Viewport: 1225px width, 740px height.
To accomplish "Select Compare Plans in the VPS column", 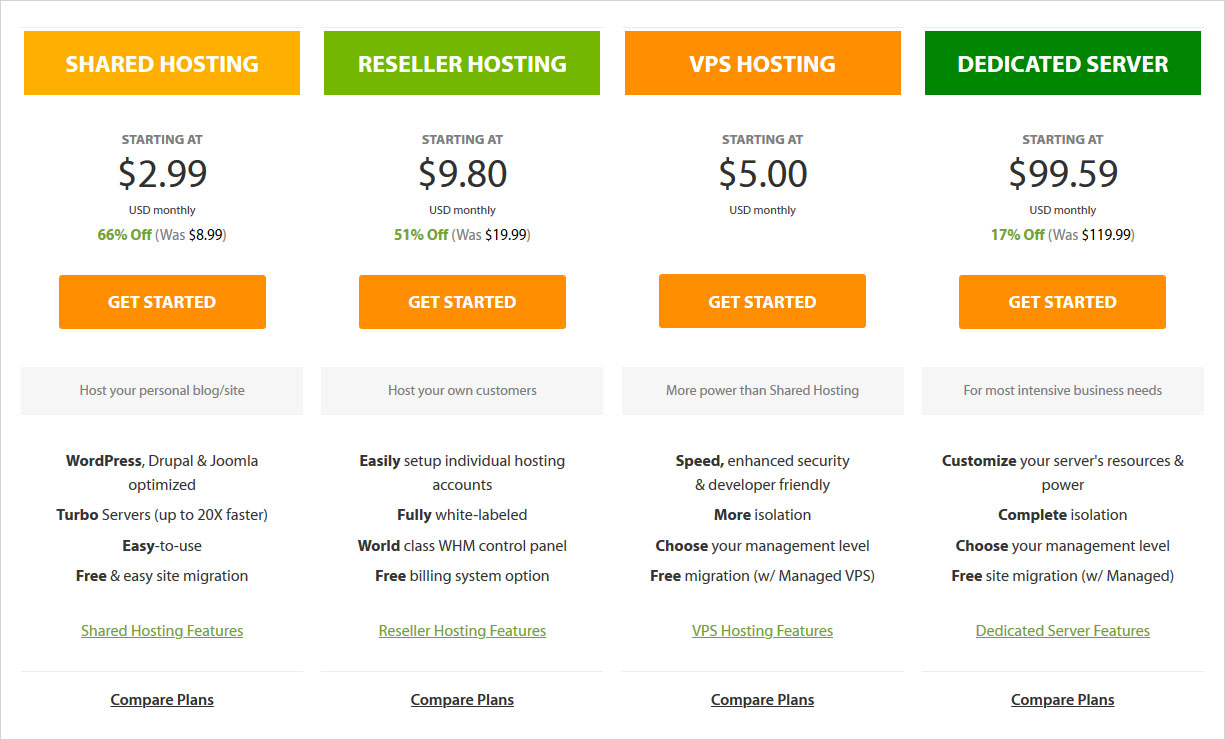I will 762,700.
